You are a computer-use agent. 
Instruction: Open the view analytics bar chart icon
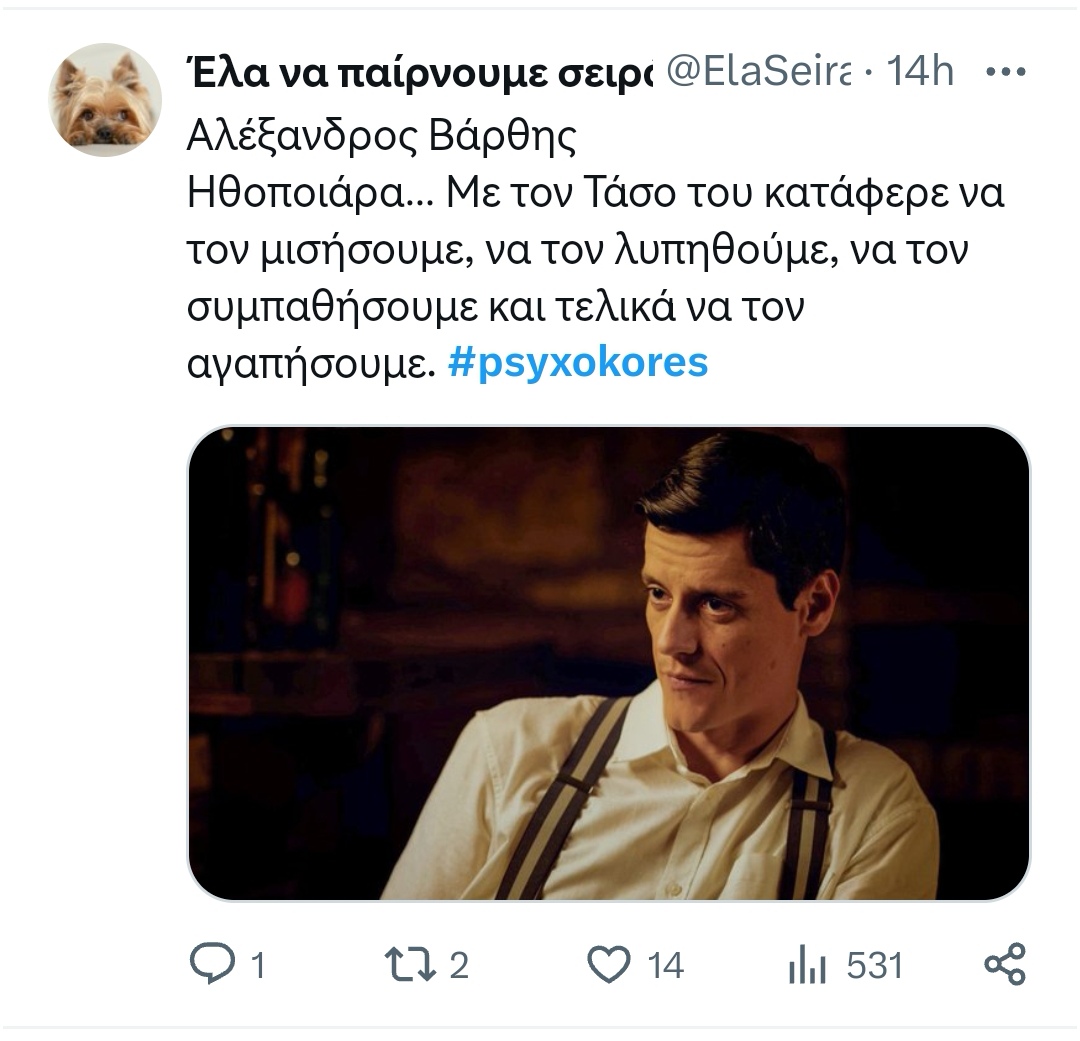[806, 966]
